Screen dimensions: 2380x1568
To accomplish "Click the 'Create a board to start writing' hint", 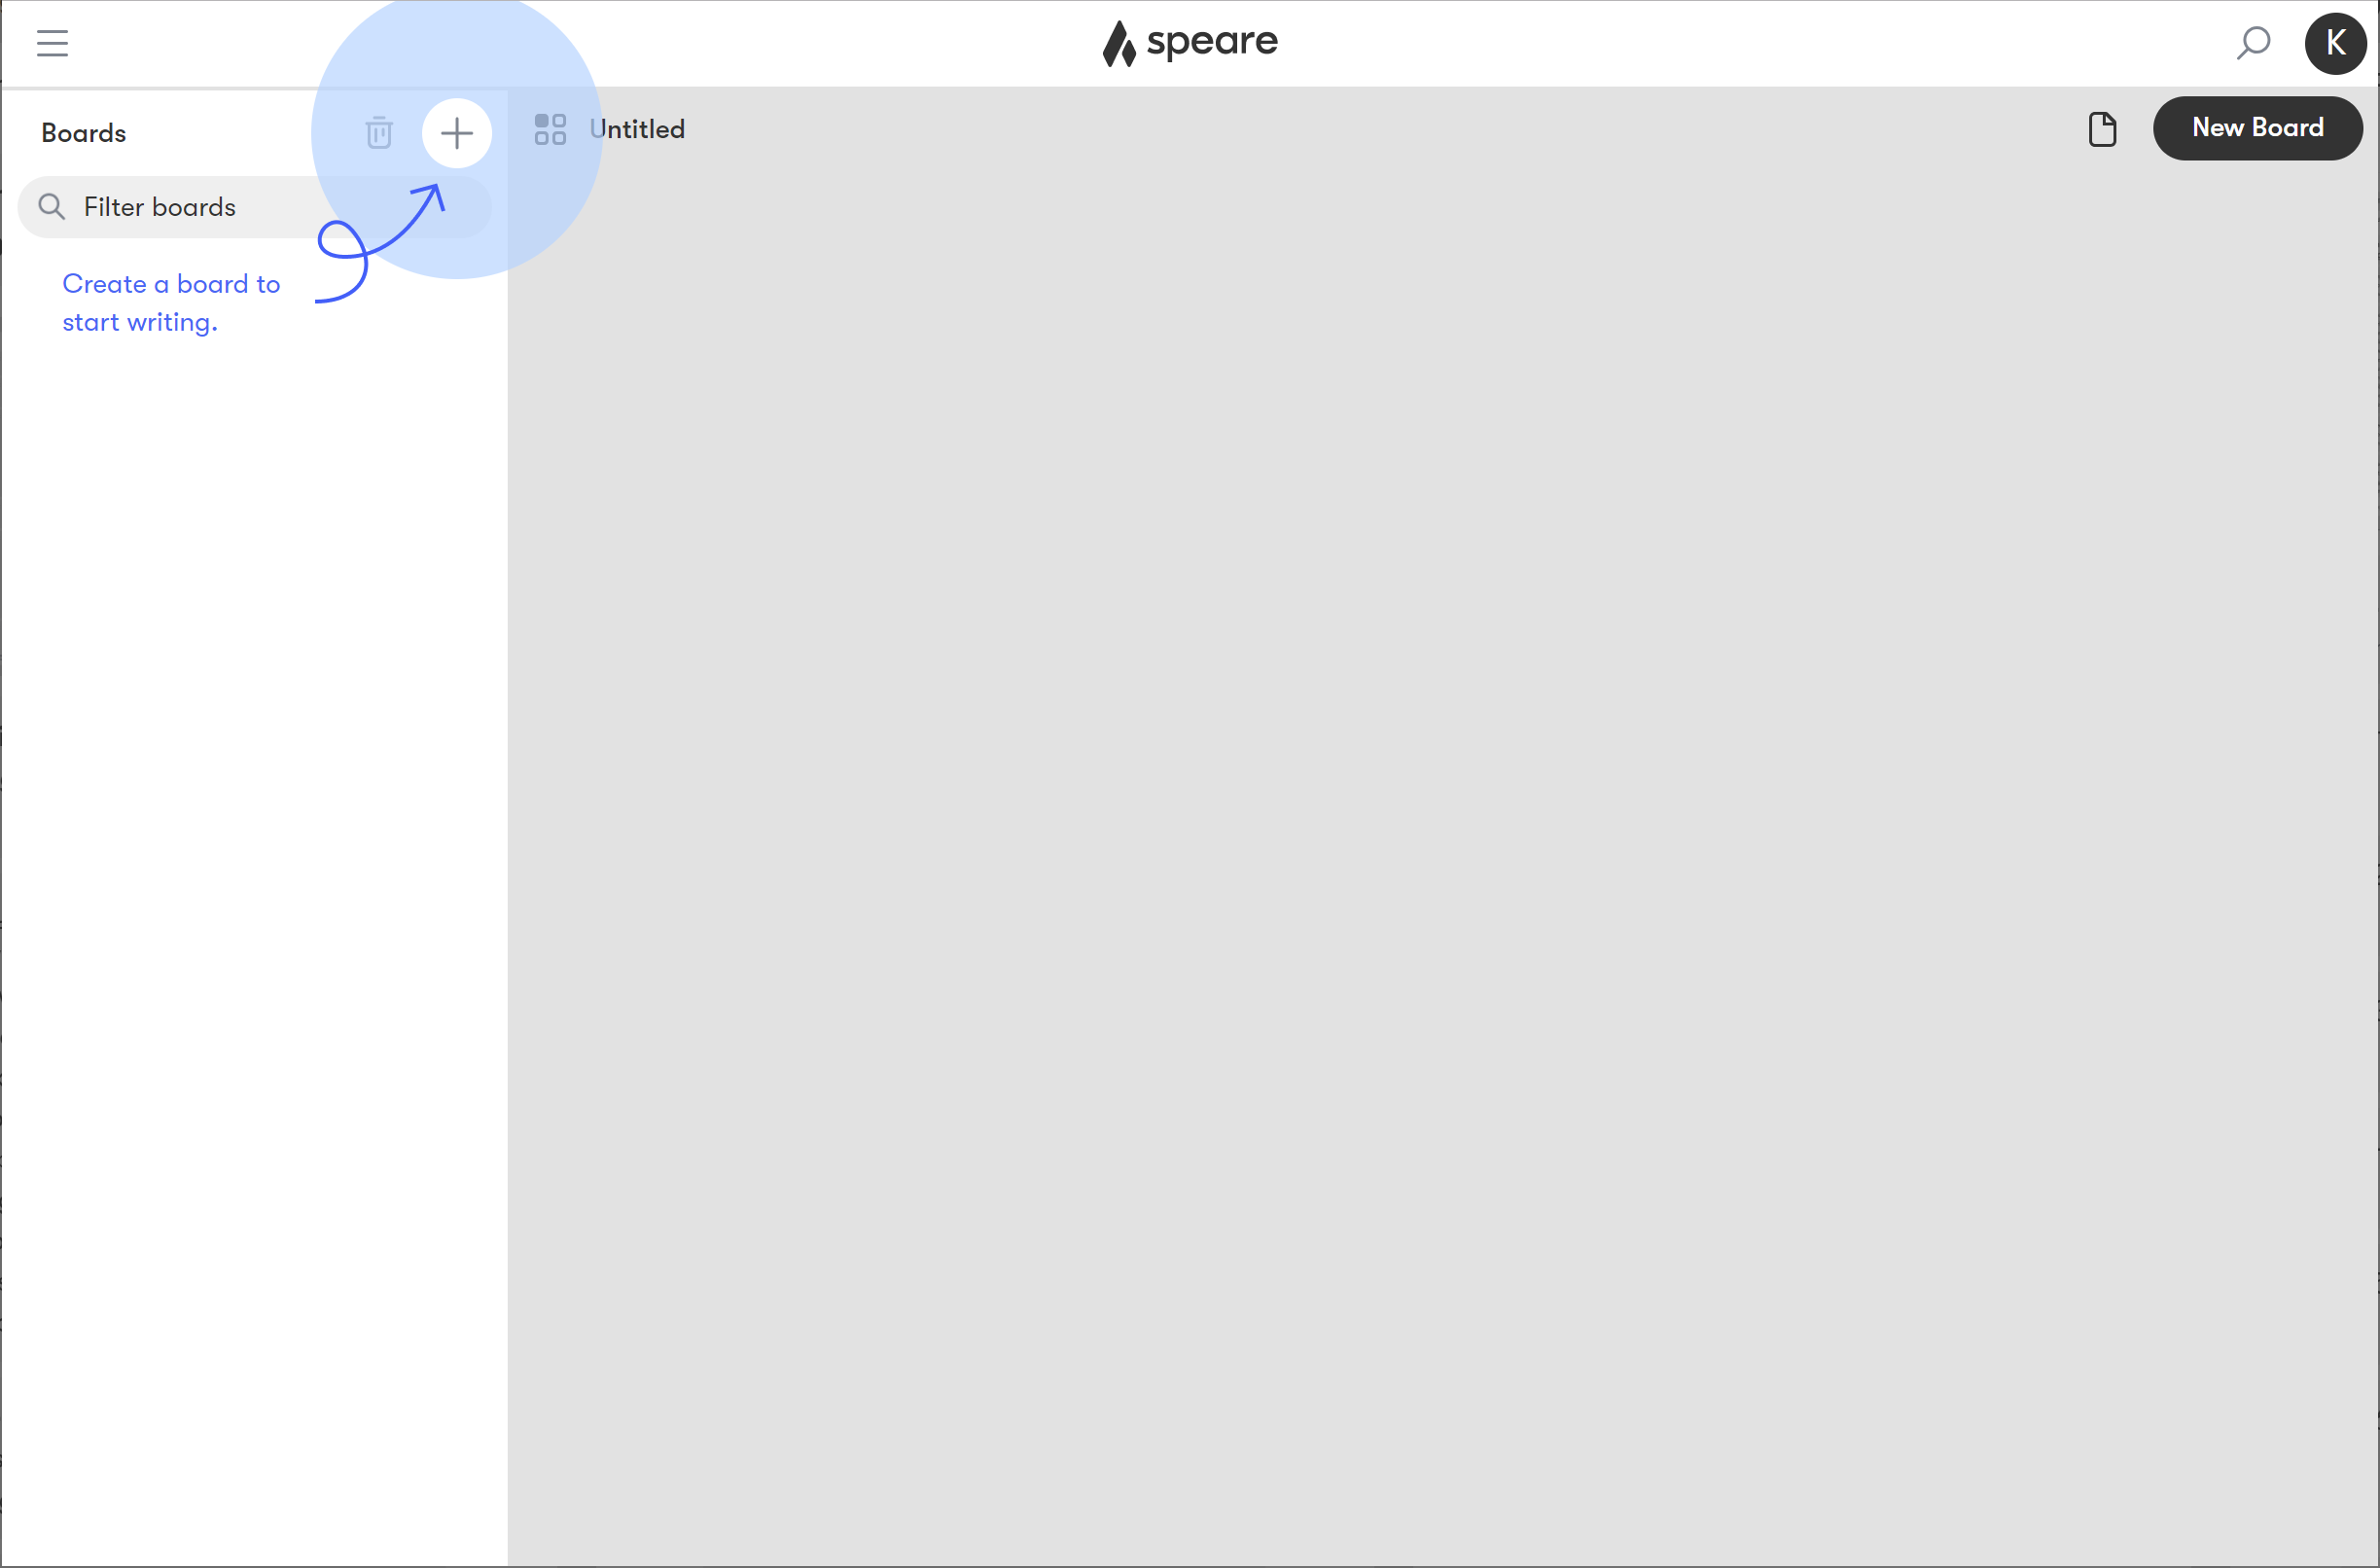I will tap(171, 303).
